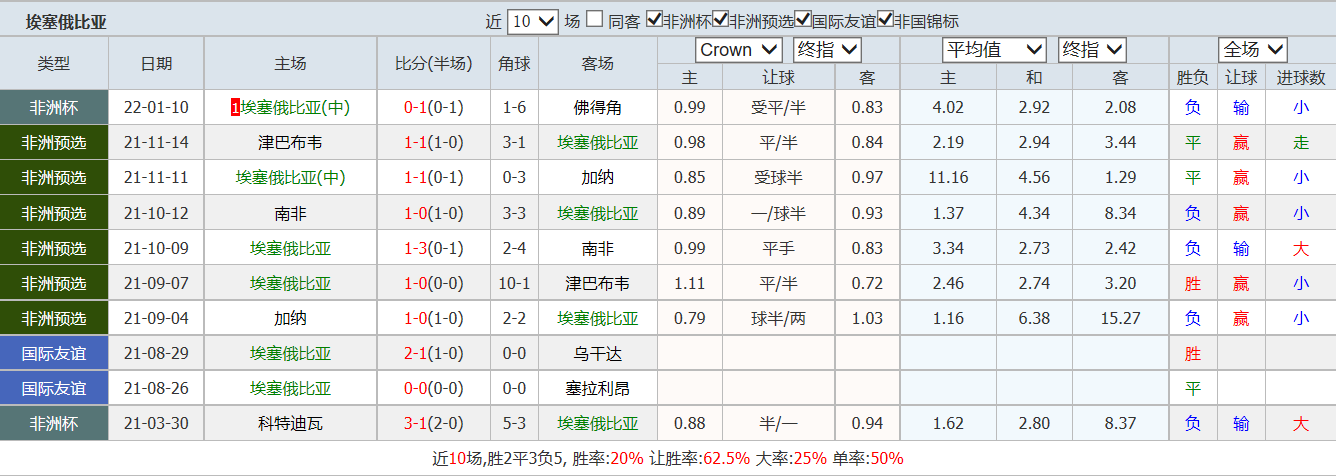Click the 进球数 column header

[1300, 78]
